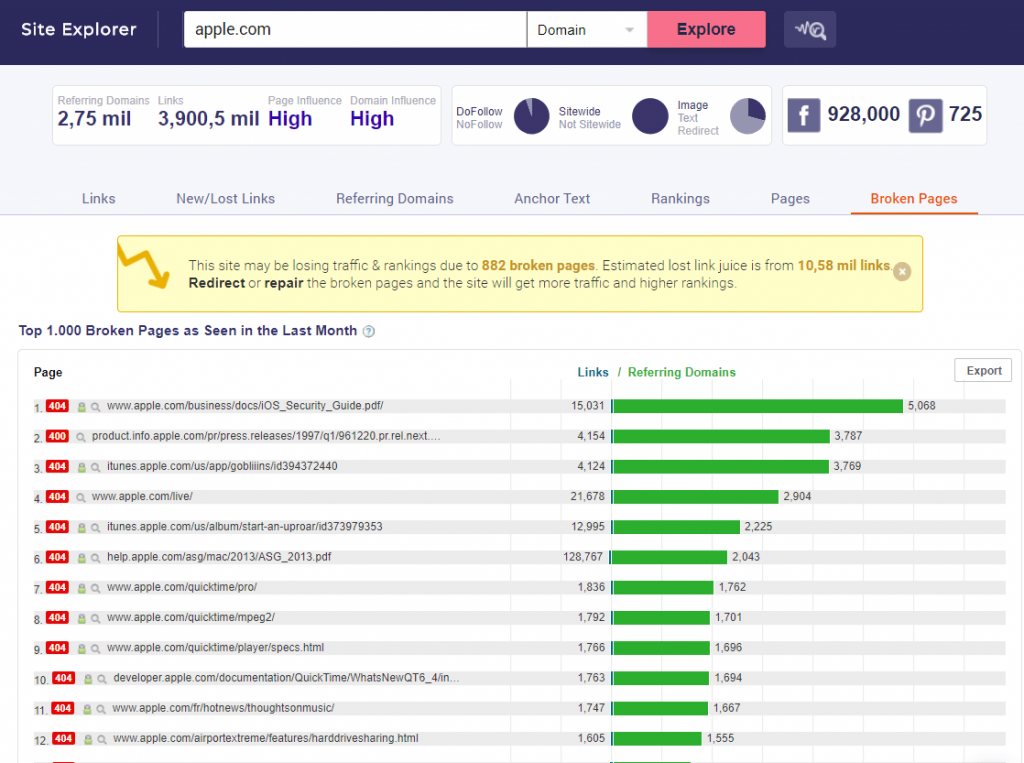Dismiss the yellow broken pages notice
This screenshot has width=1024, height=763.
click(x=902, y=272)
